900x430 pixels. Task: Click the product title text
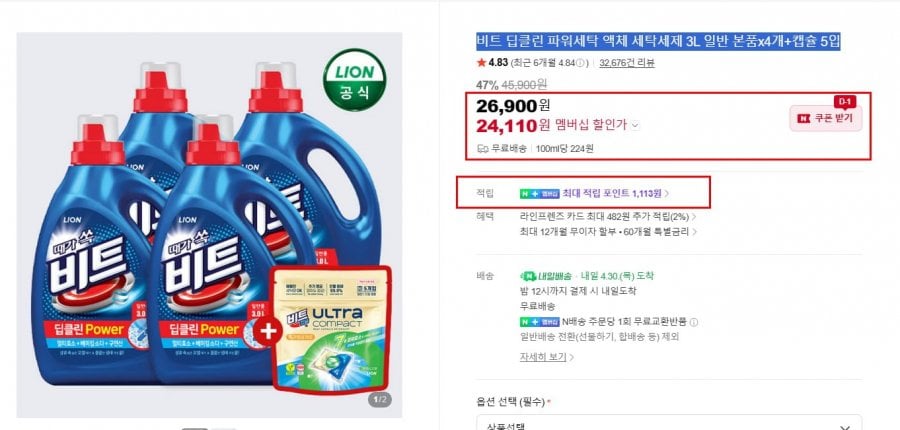(657, 41)
